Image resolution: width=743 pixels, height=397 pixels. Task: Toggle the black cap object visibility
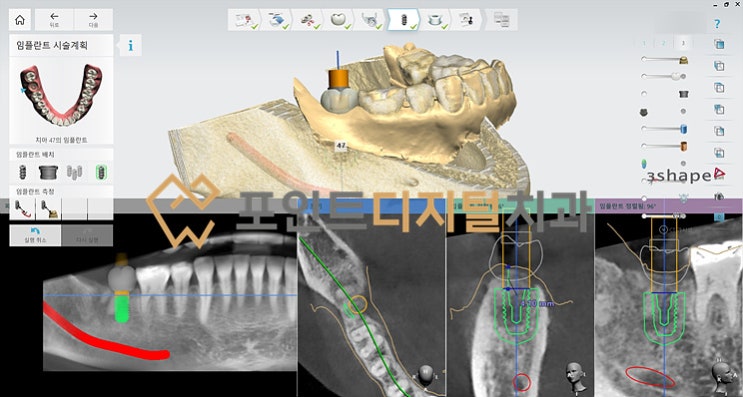click(x=644, y=112)
